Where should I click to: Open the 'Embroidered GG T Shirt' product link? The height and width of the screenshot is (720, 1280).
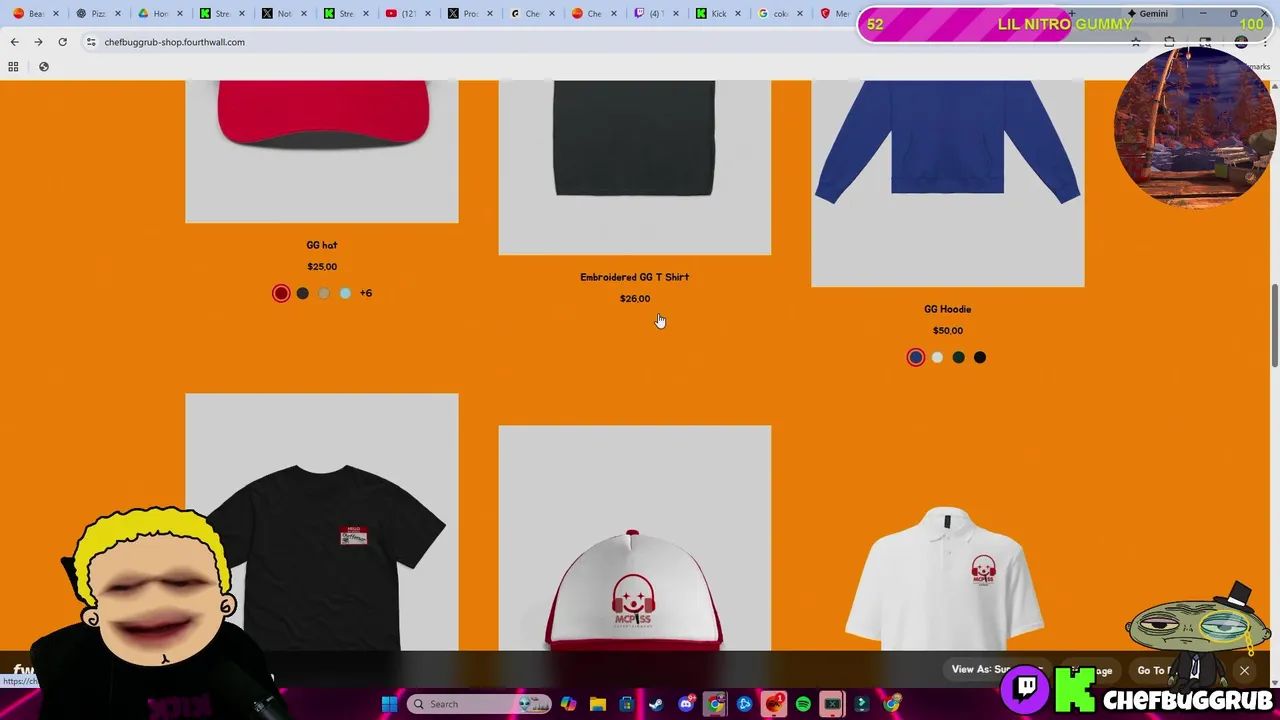click(635, 277)
